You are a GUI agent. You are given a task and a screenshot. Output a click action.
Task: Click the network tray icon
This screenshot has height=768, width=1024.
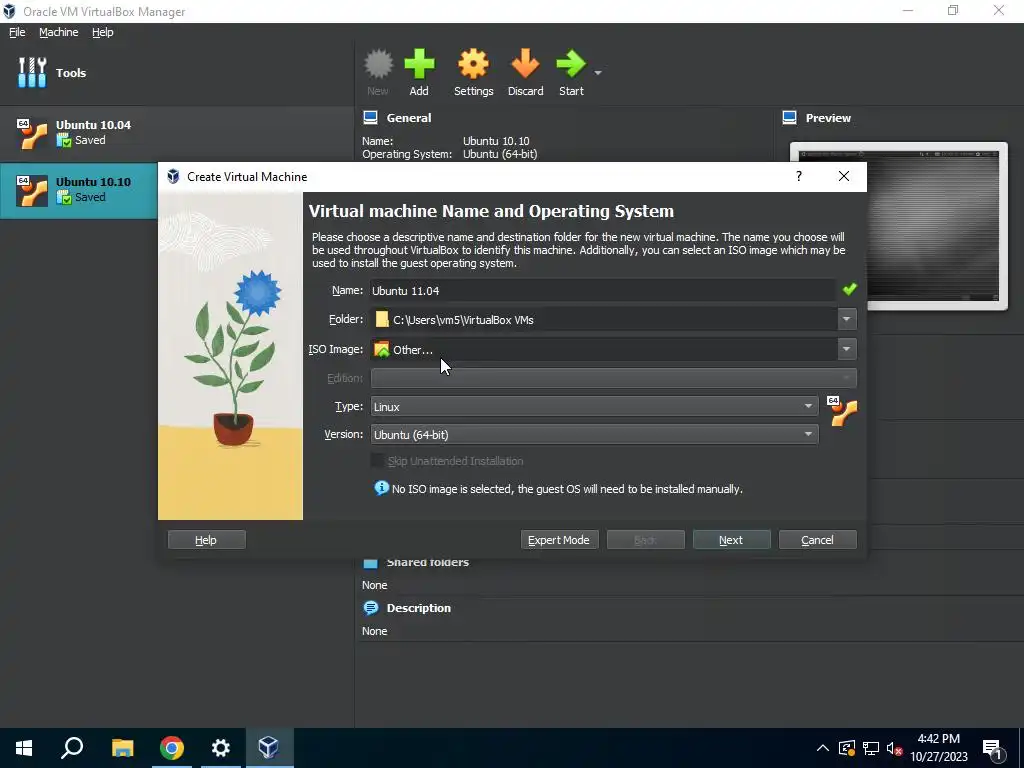[x=871, y=748]
